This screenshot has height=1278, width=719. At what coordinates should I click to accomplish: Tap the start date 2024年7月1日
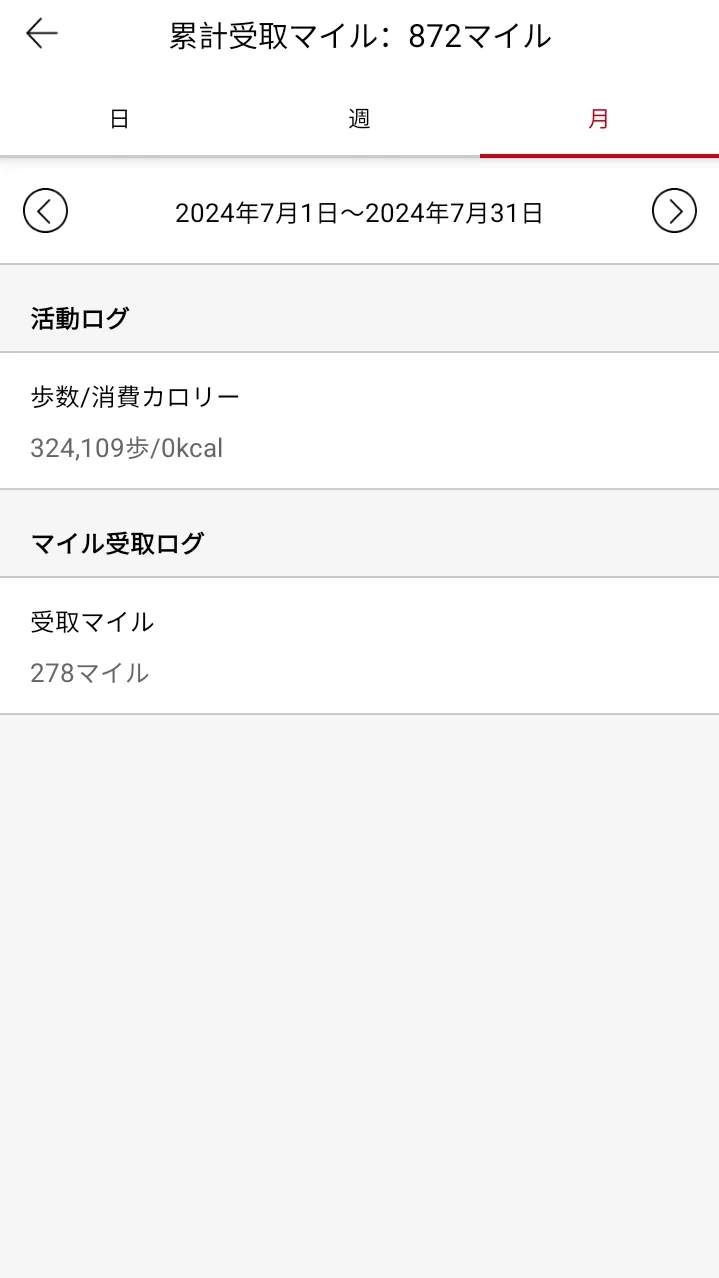[x=257, y=212]
